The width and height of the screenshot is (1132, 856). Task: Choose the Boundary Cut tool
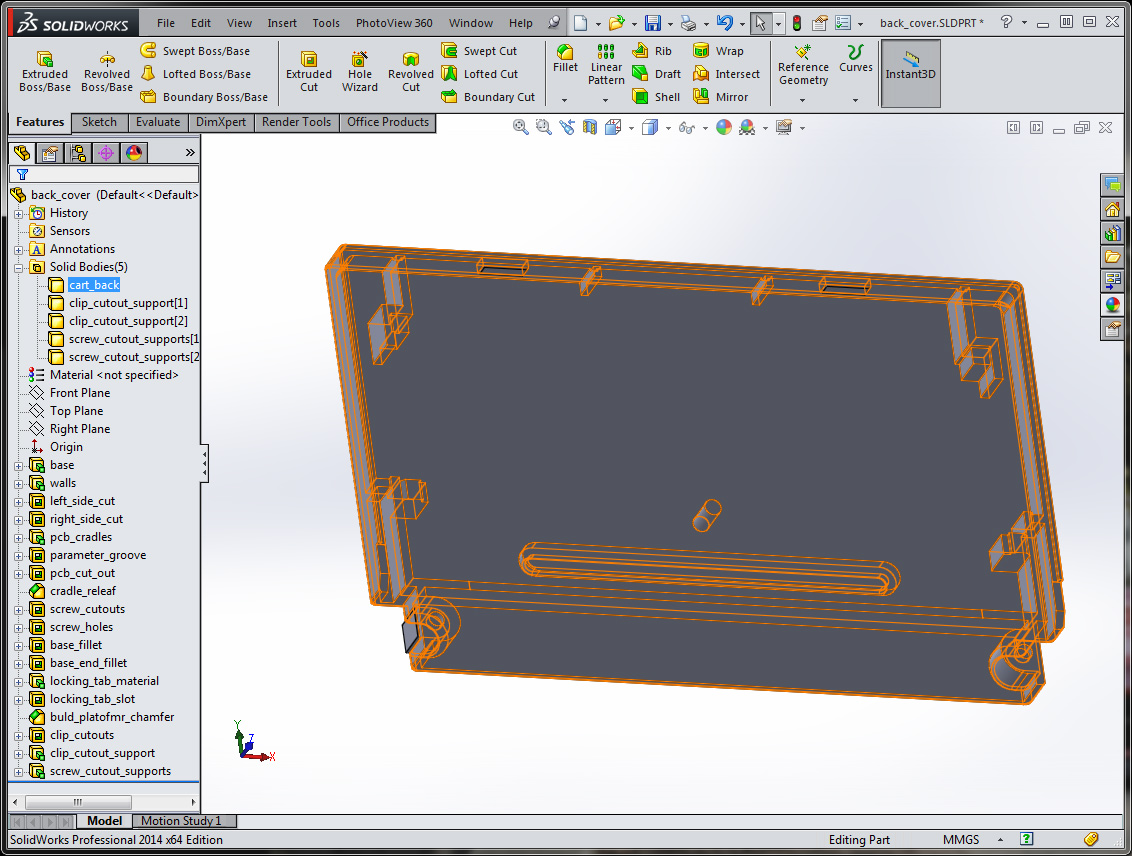(x=488, y=97)
